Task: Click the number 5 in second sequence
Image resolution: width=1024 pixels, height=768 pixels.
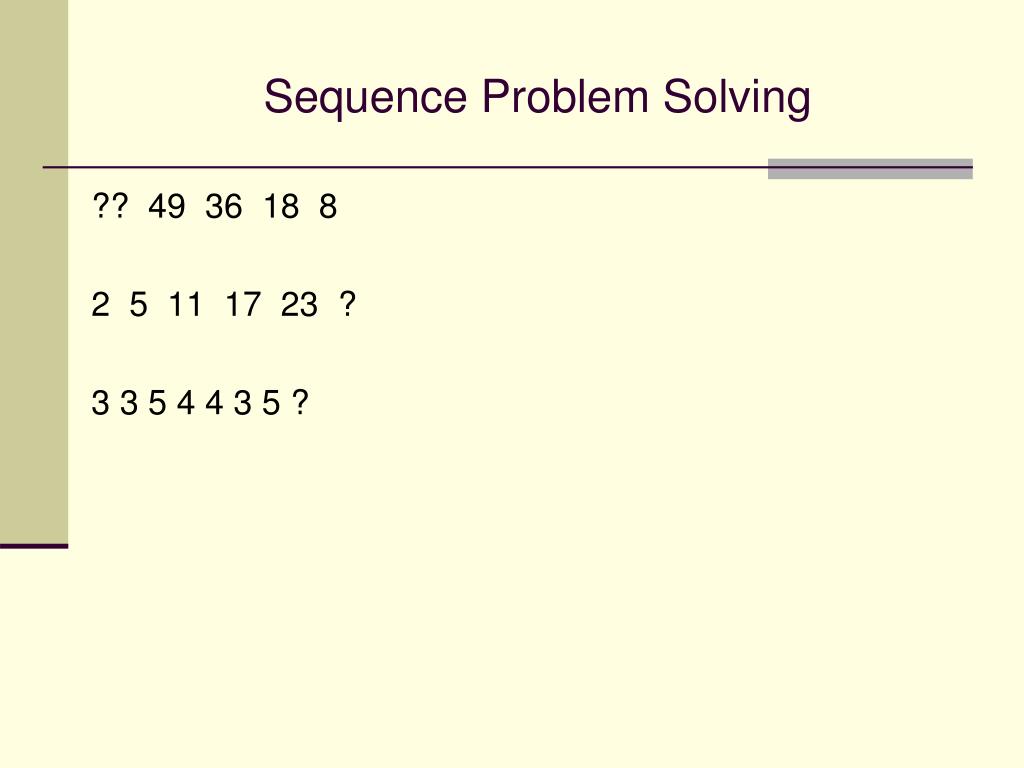Action: coord(138,304)
